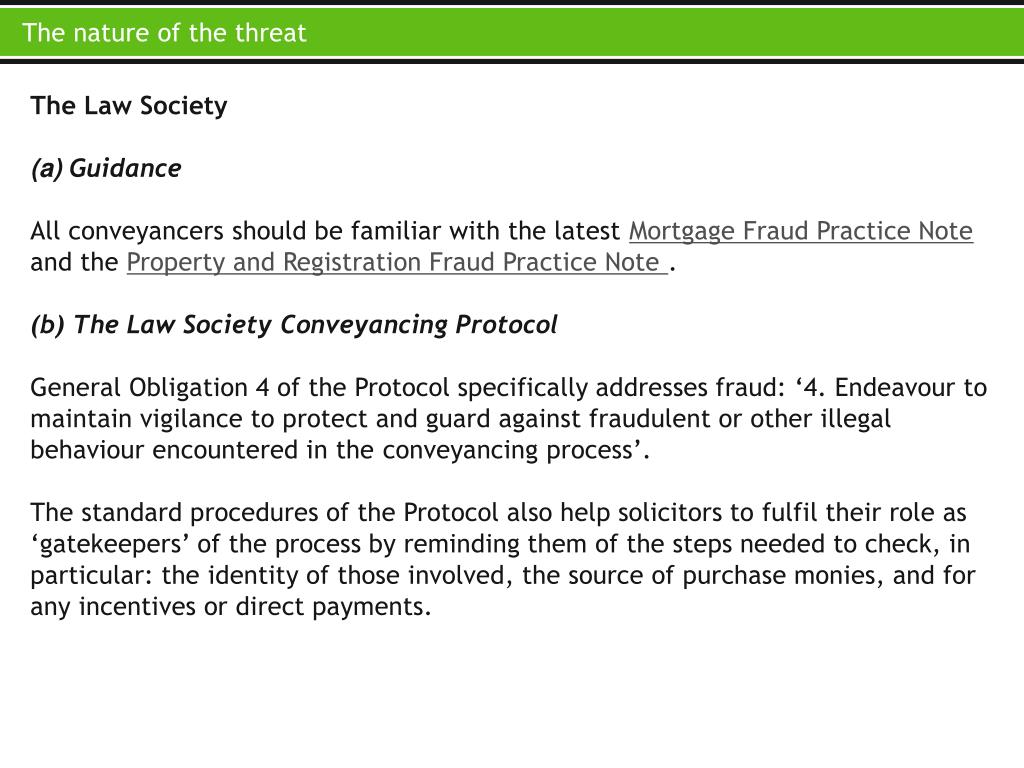Open Property and Registration Fraud Practice Note link
Image resolution: width=1024 pixels, height=768 pixels.
[x=396, y=263]
